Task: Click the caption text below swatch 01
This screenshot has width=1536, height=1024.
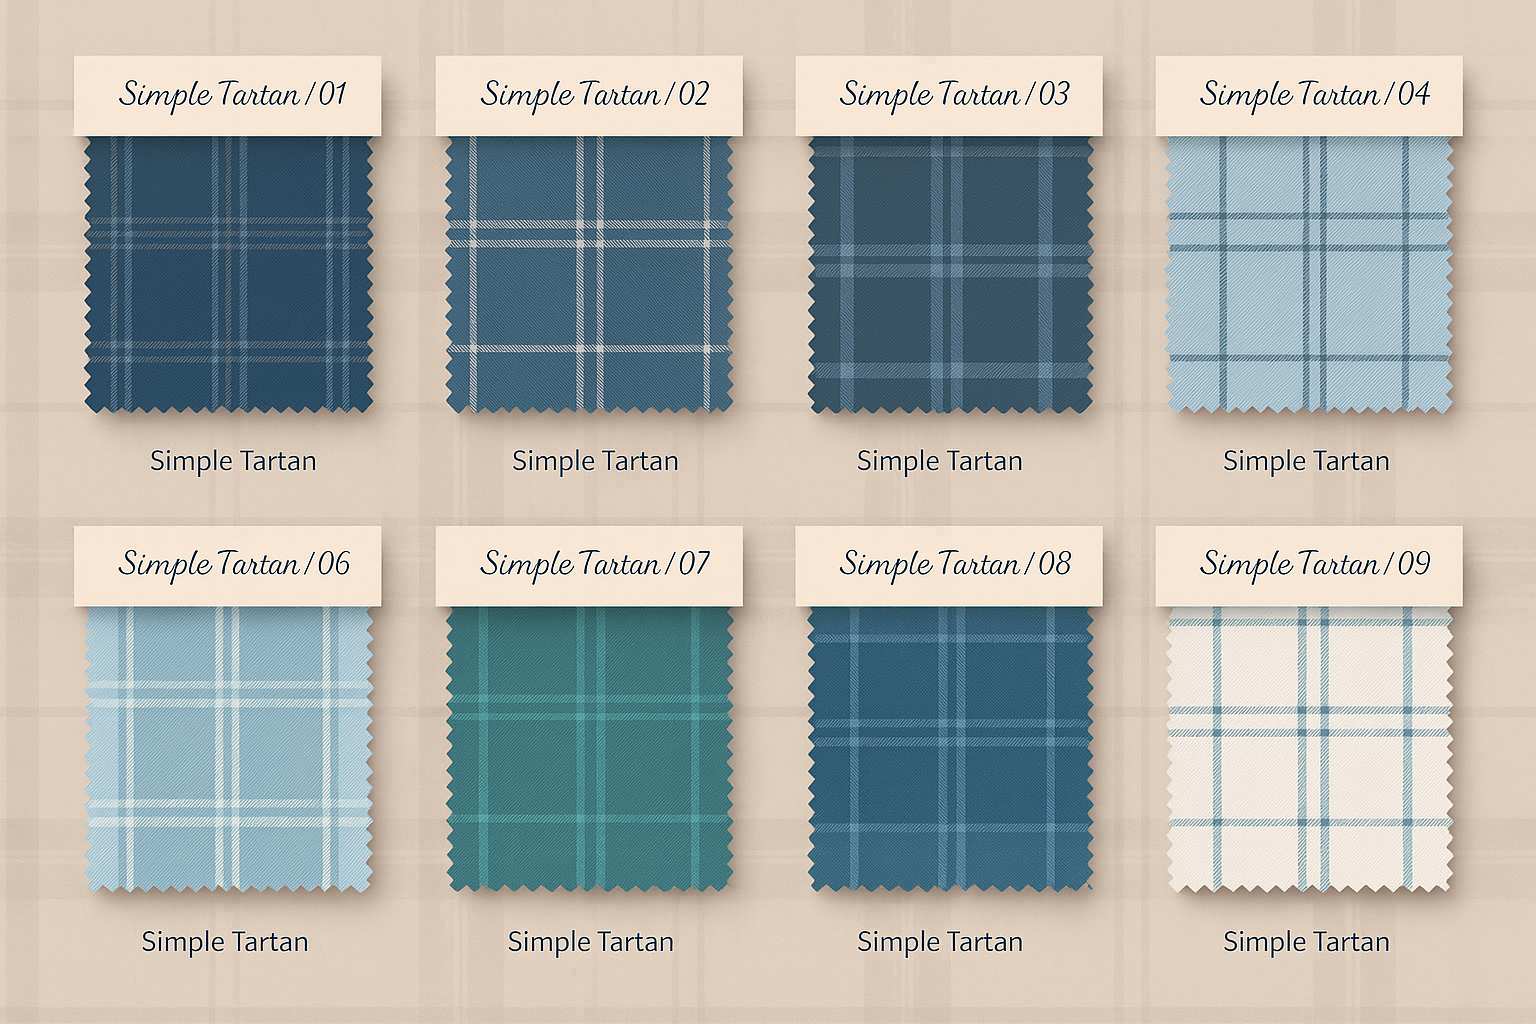Action: (x=233, y=461)
